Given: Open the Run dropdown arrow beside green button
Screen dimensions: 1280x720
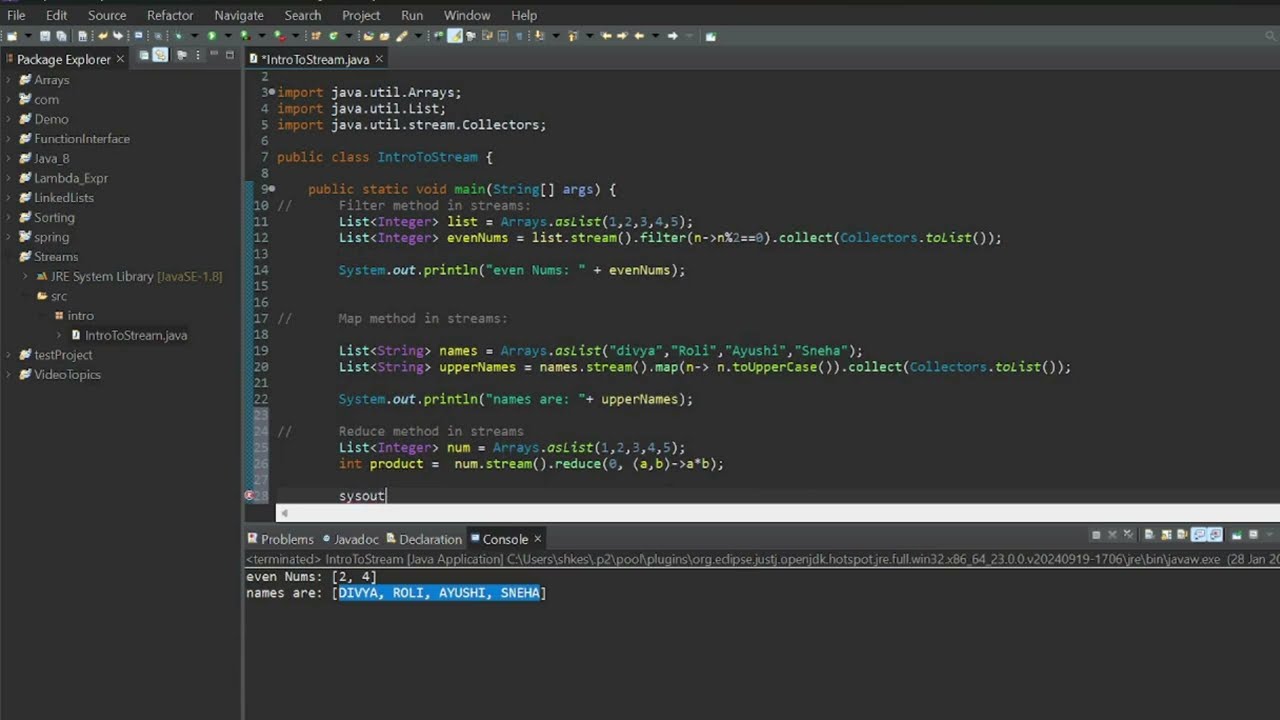Looking at the screenshot, I should click(x=228, y=36).
